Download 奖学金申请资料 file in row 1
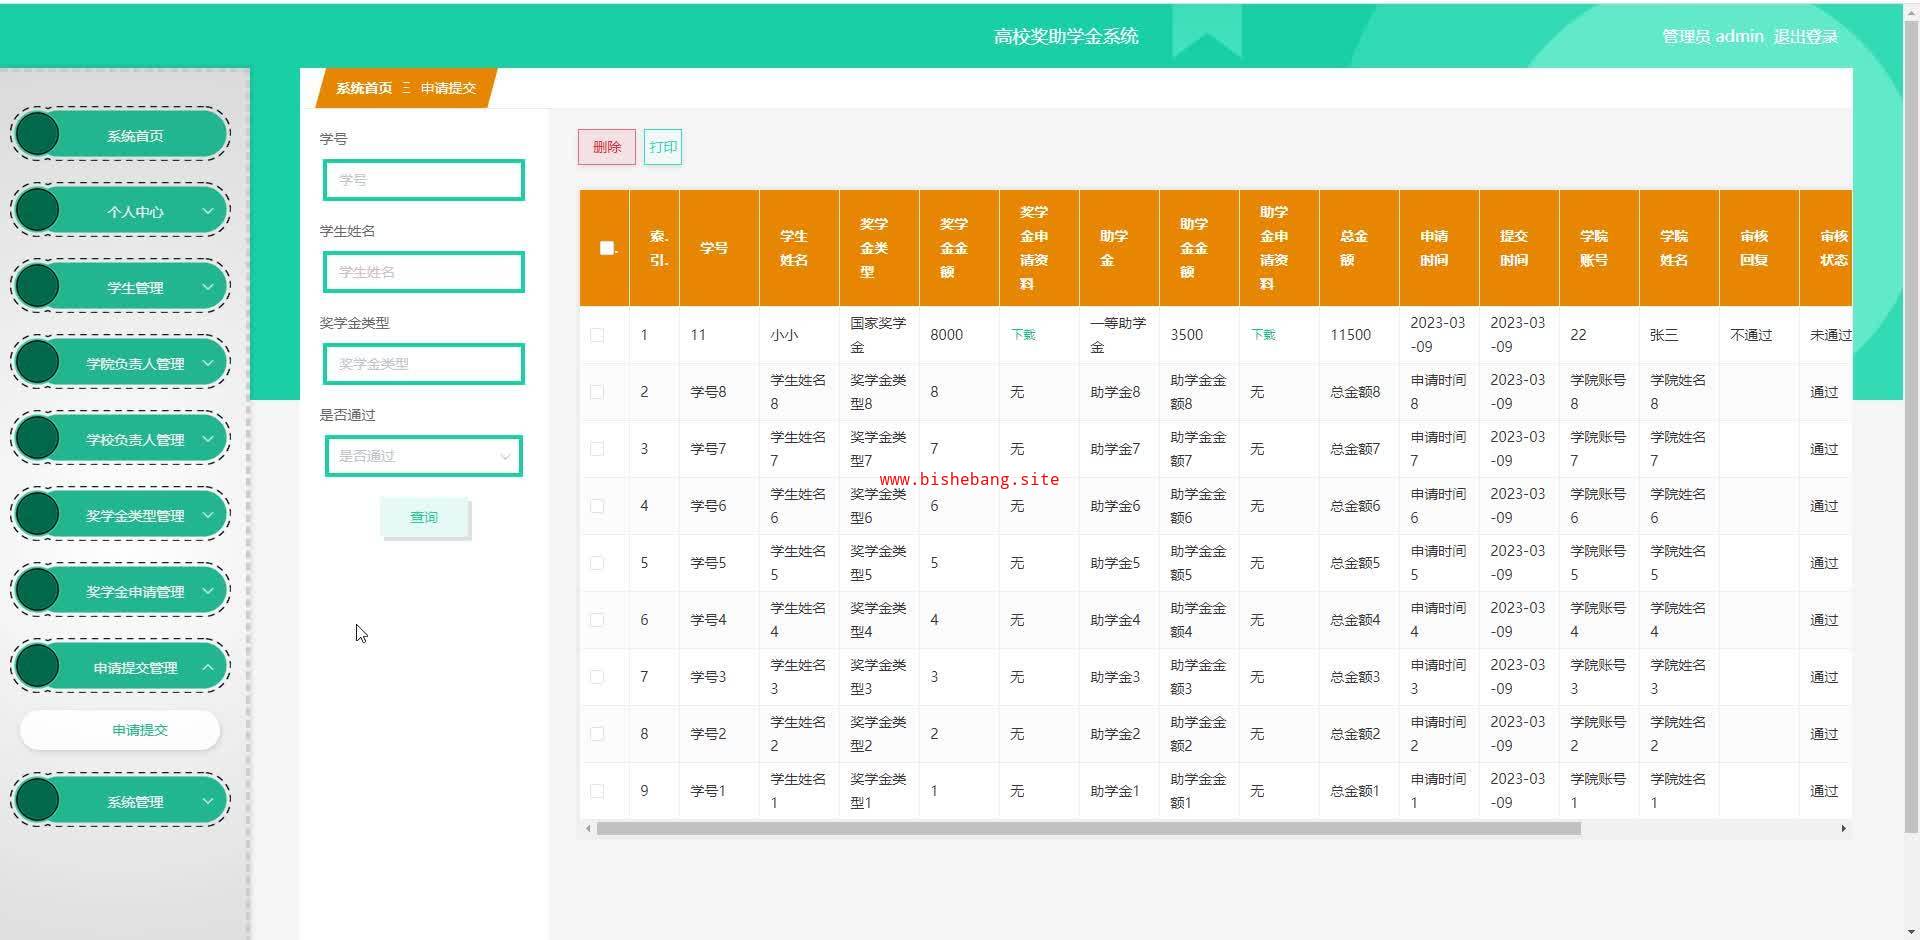The width and height of the screenshot is (1920, 940). (1023, 335)
